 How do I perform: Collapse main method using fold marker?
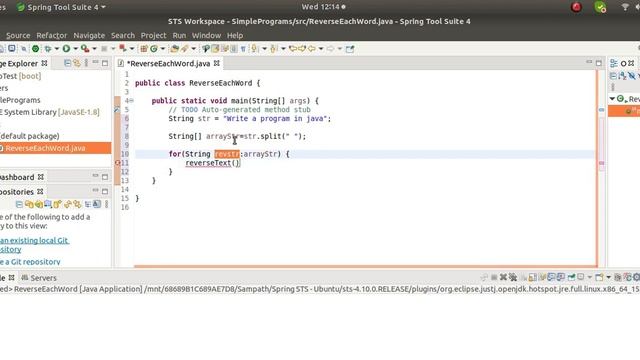coord(131,100)
